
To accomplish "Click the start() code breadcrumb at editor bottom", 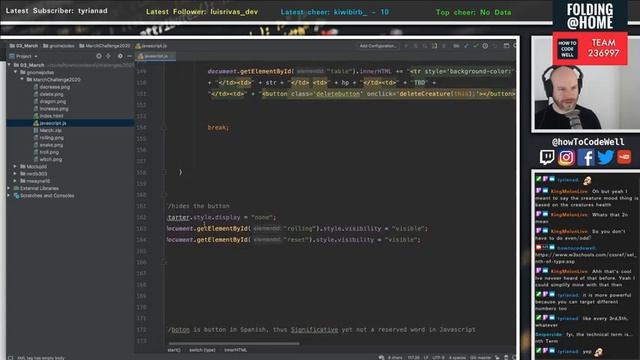I will pos(174,350).
